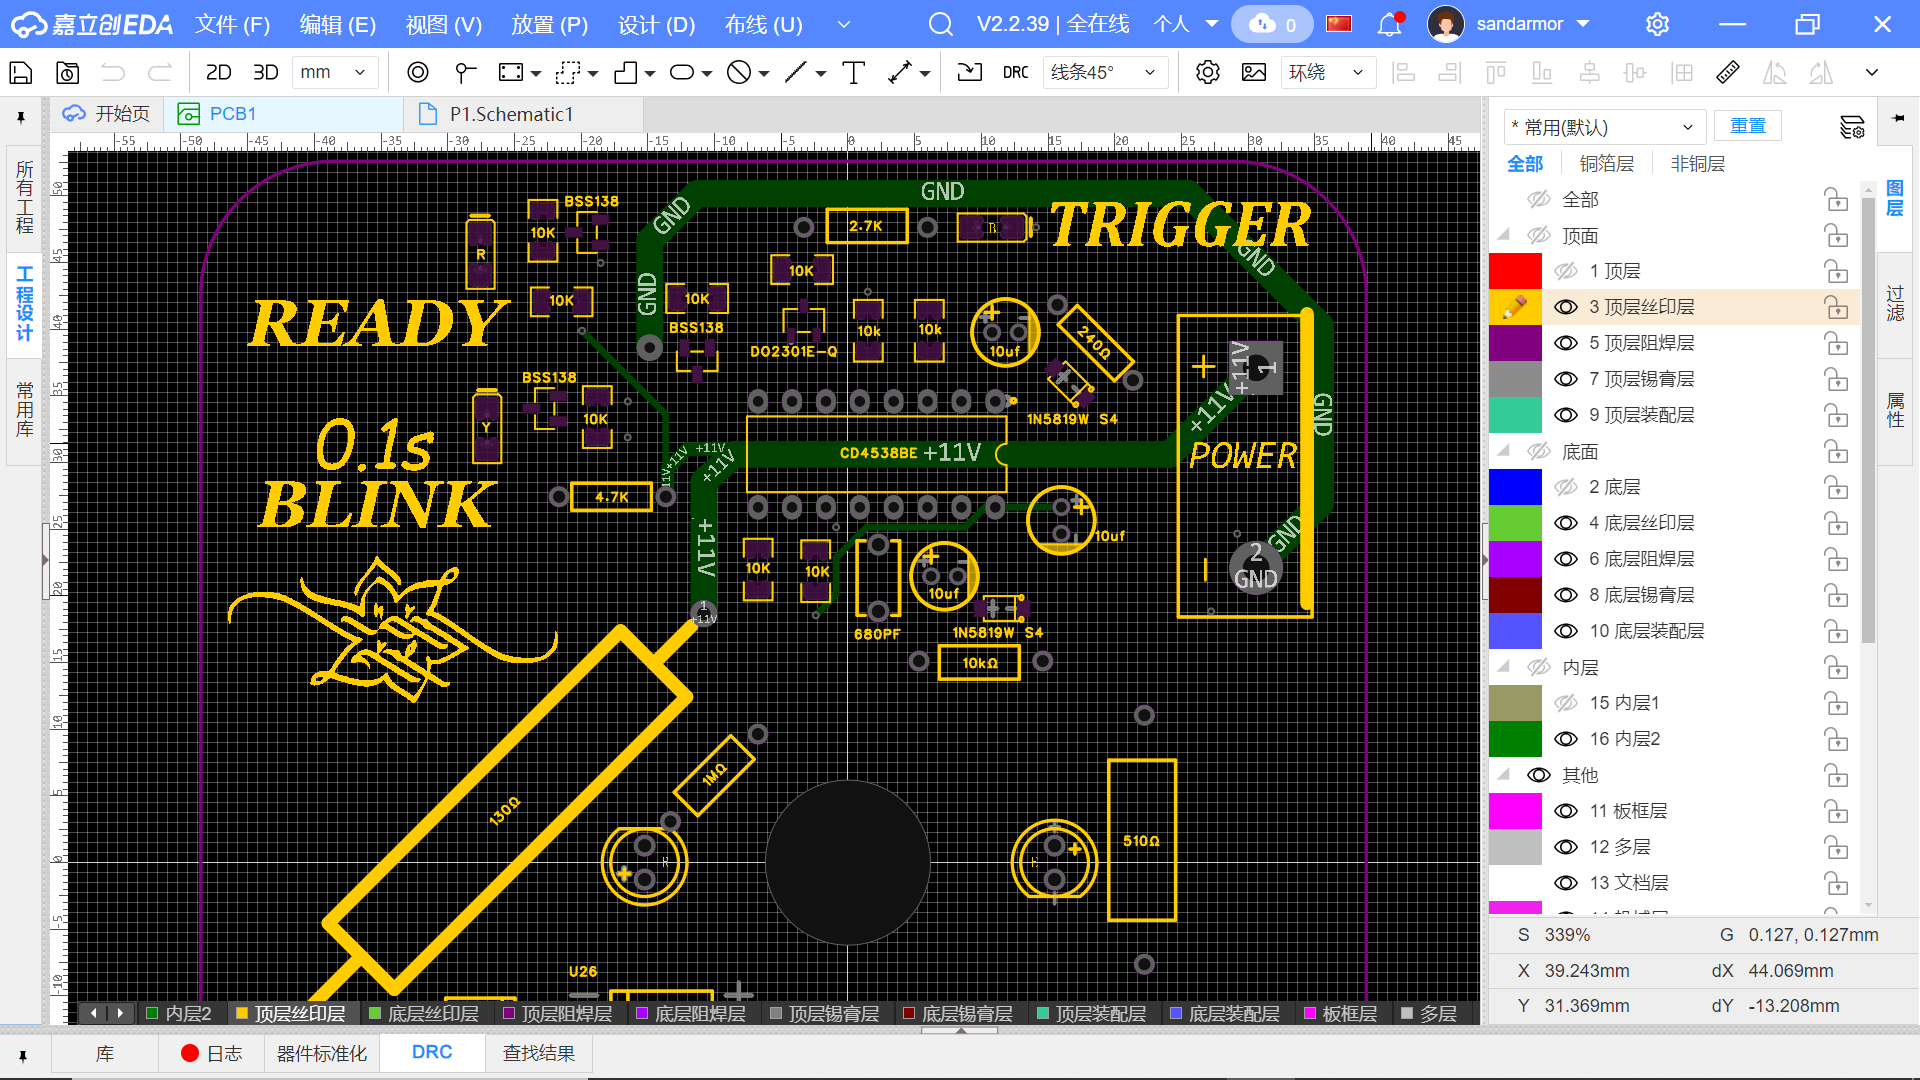Select the text tool icon
The height and width of the screenshot is (1080, 1920).
pos(854,72)
